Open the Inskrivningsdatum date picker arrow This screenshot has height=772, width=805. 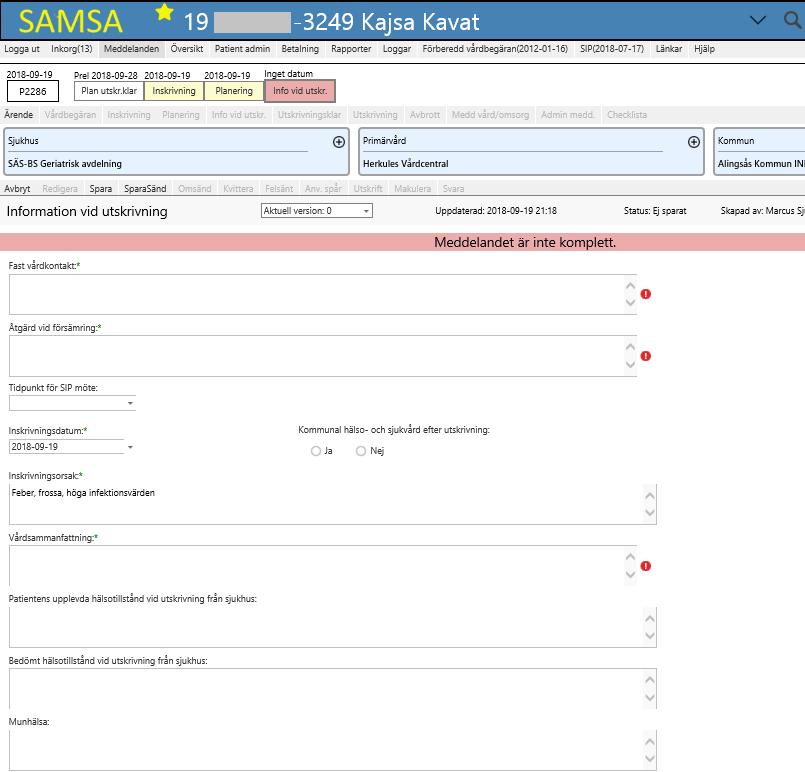click(130, 447)
